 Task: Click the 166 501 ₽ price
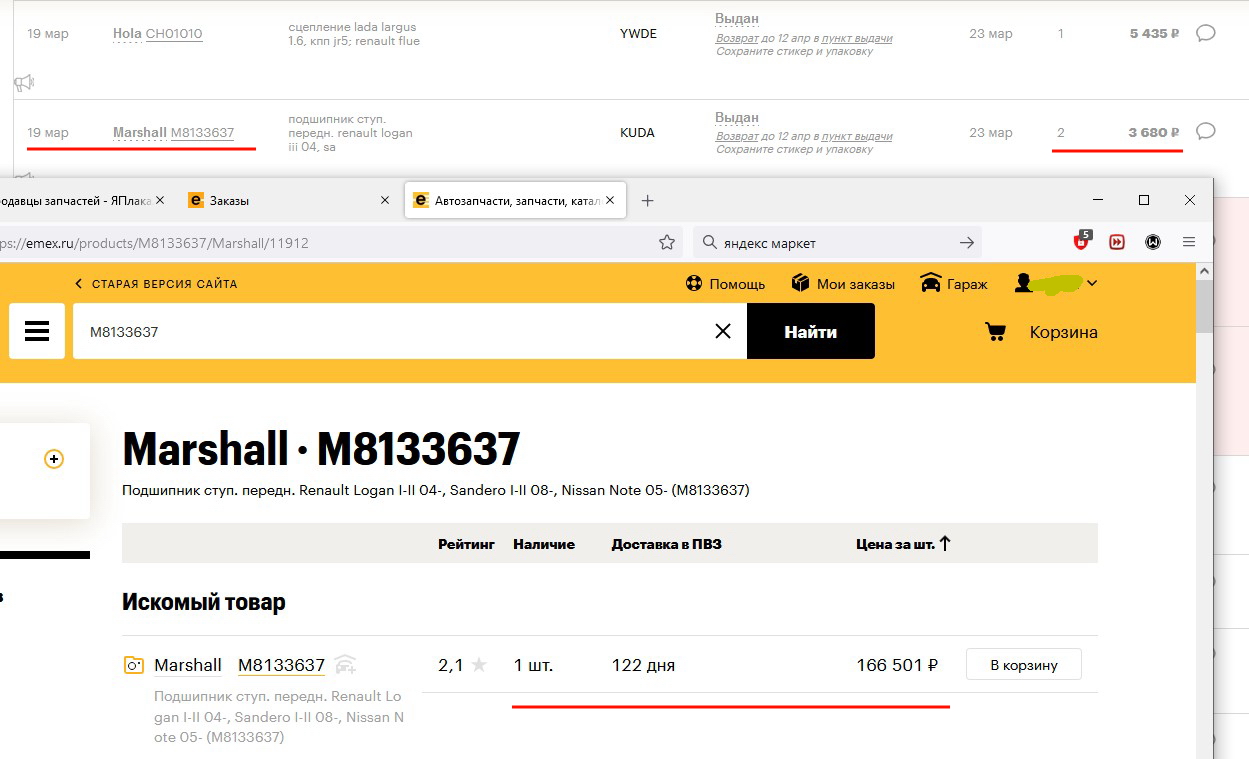(x=897, y=665)
